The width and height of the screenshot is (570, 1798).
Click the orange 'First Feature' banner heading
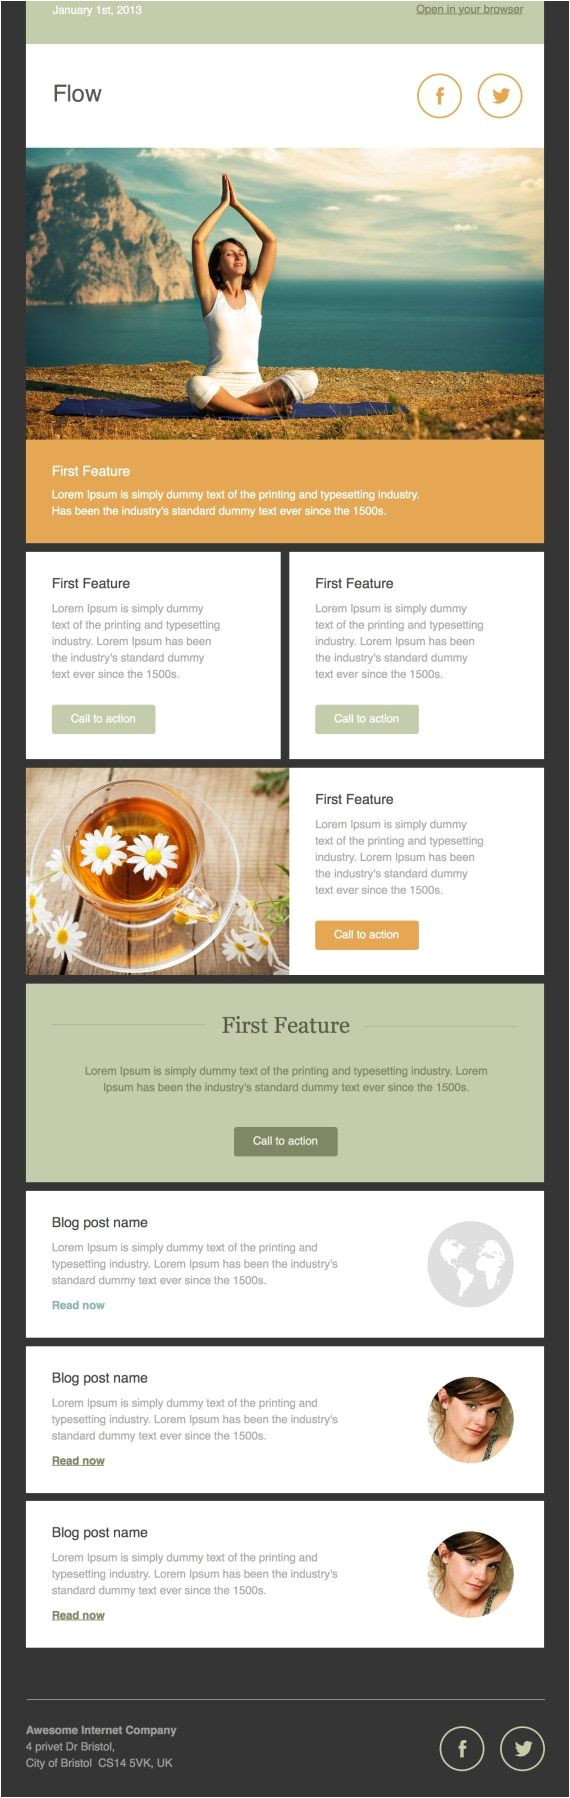click(x=91, y=471)
